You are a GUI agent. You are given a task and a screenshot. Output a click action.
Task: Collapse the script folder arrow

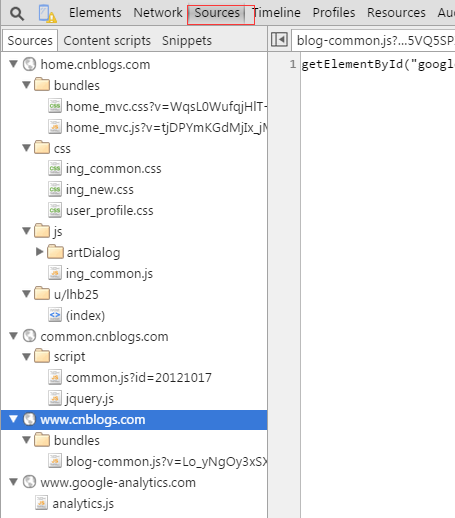pyautogui.click(x=26, y=357)
